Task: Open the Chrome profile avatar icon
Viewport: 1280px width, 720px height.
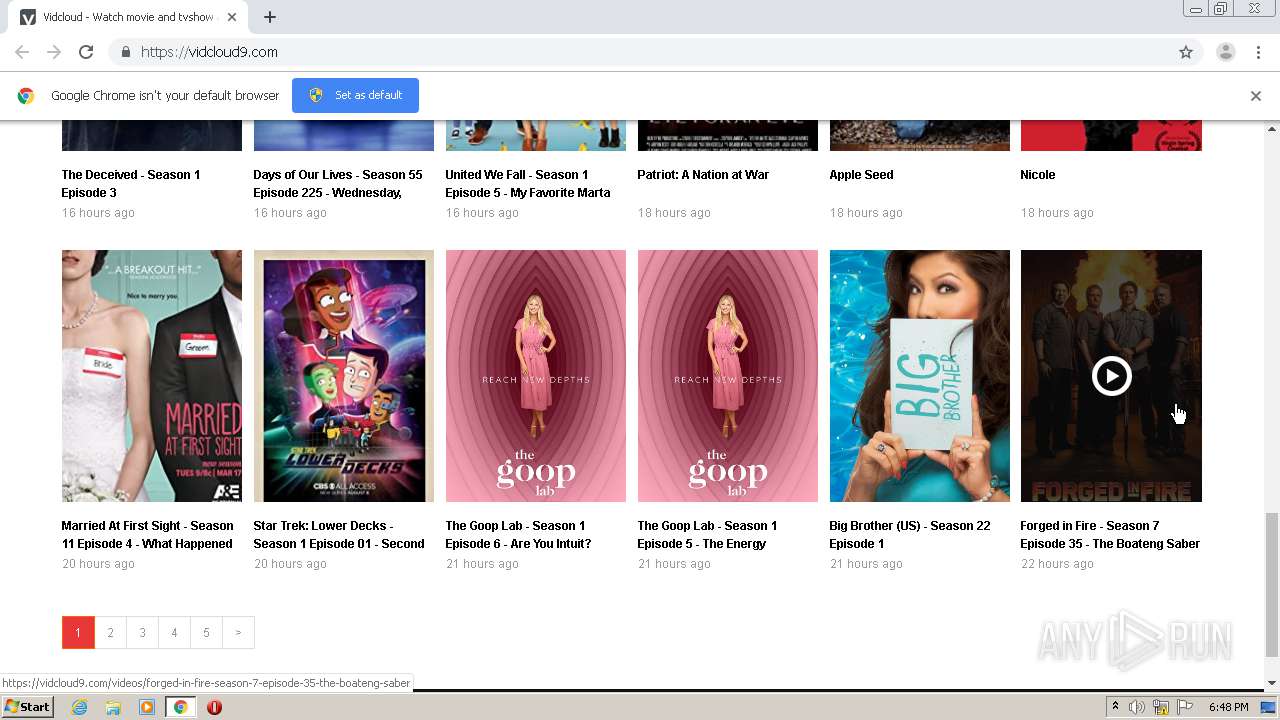Action: click(1225, 52)
